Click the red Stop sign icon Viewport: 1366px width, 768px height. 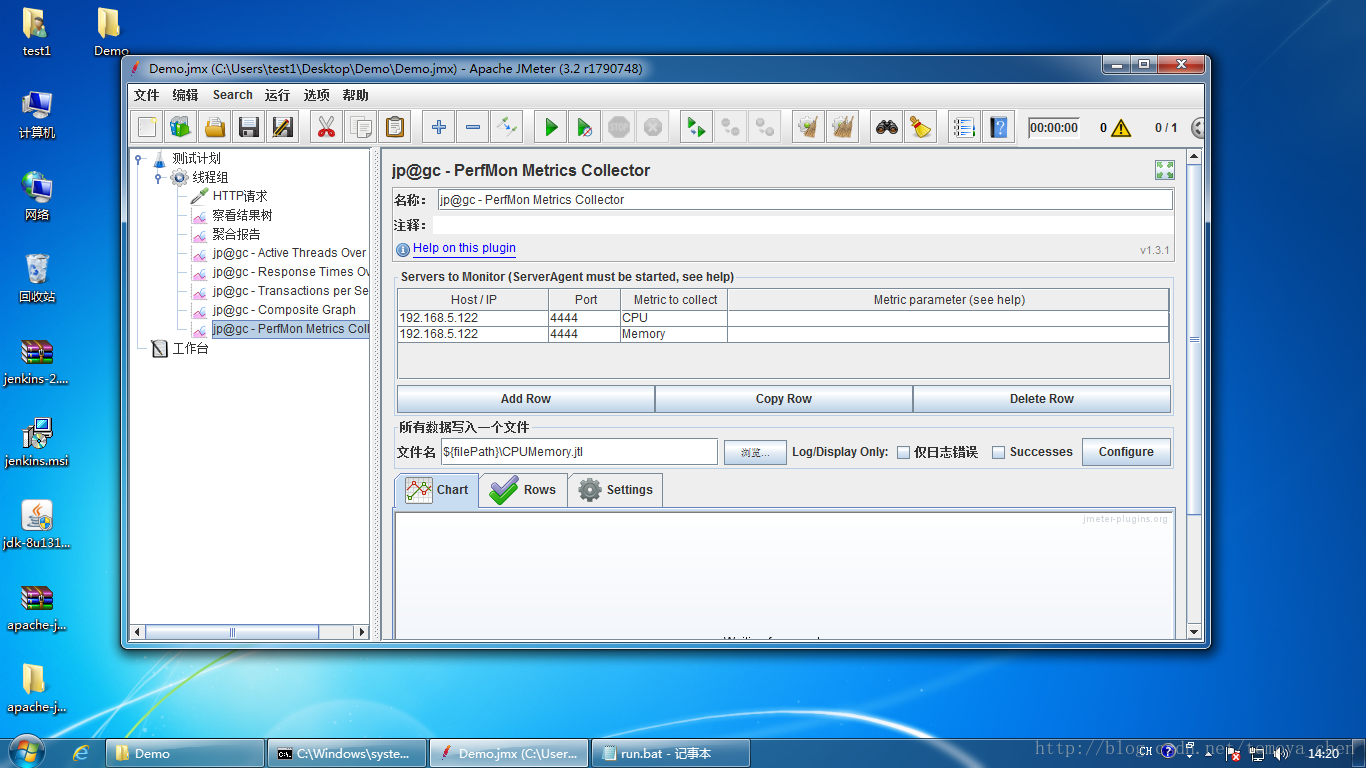(x=619, y=127)
